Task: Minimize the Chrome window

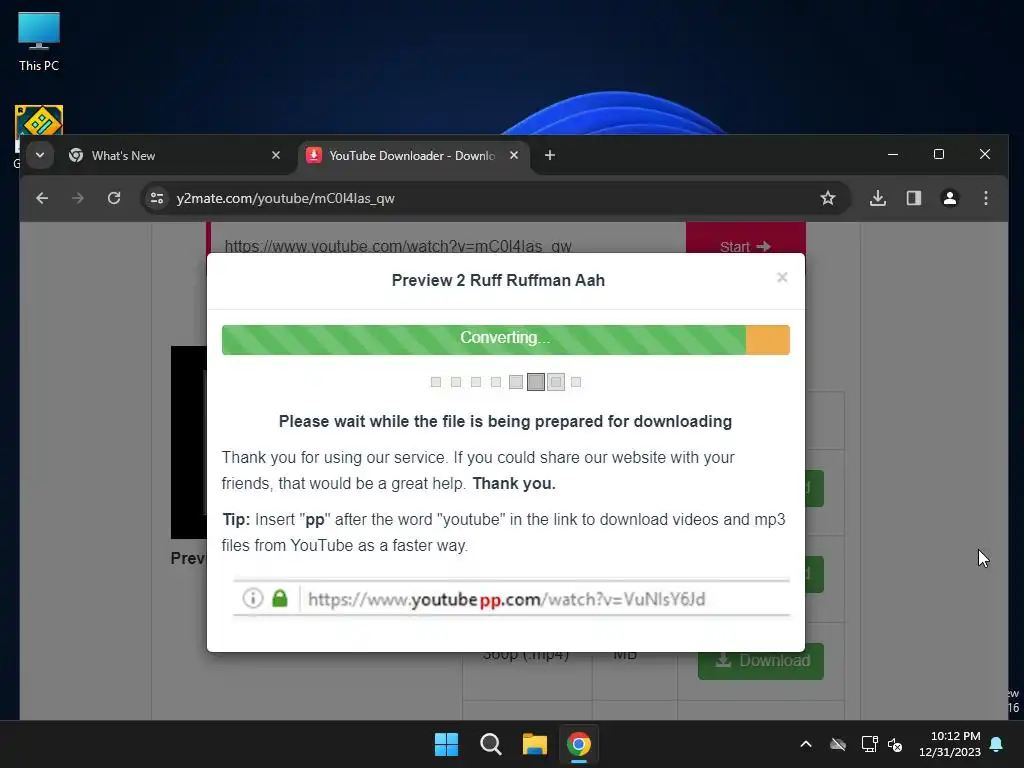Action: [x=893, y=155]
